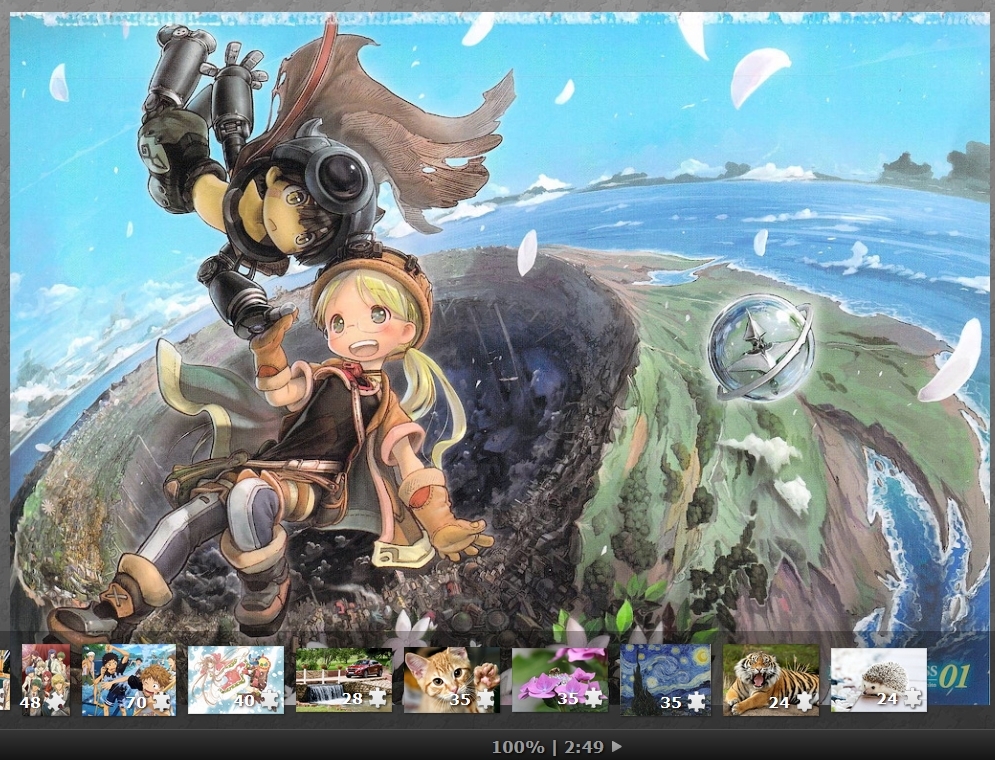The height and width of the screenshot is (760, 995).
Task: Click puzzle piece icon on purple flowers thumbnail
Action: point(594,698)
